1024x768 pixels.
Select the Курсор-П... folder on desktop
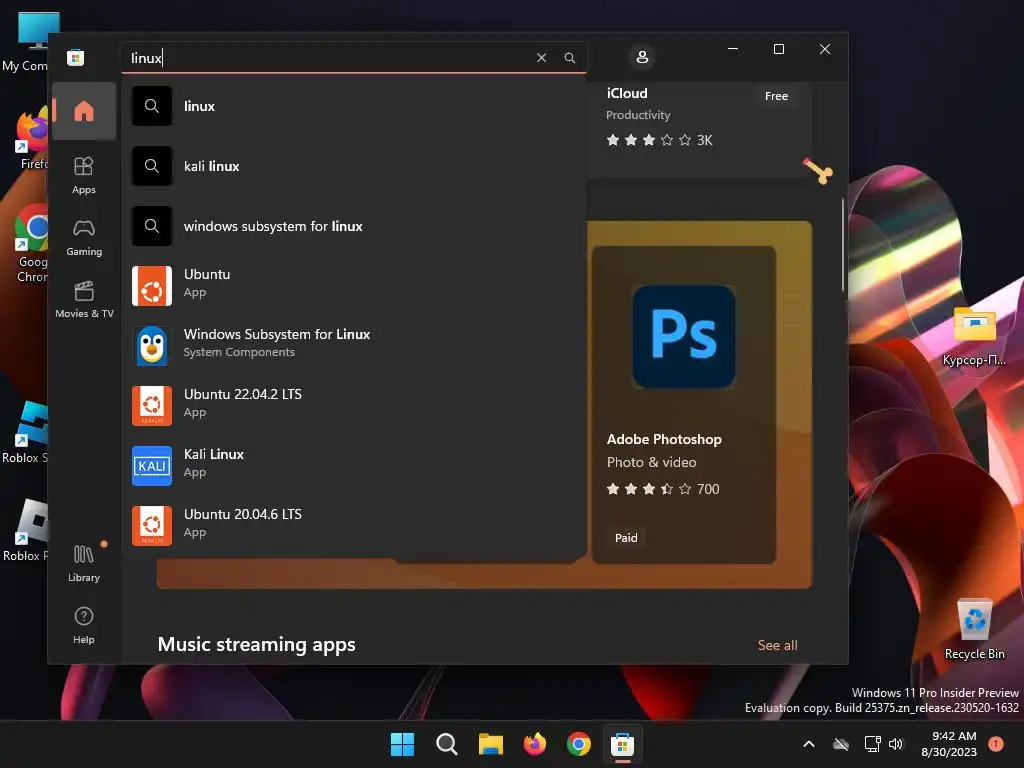click(x=974, y=336)
